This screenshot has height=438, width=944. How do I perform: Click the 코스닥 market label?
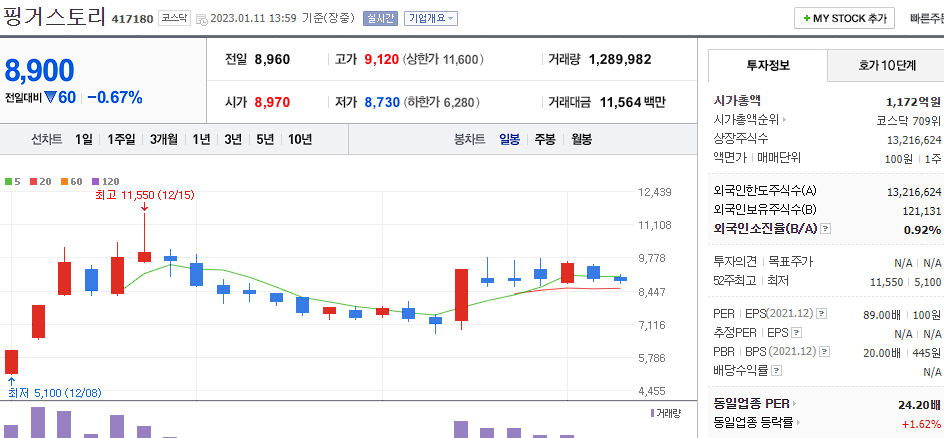point(175,18)
